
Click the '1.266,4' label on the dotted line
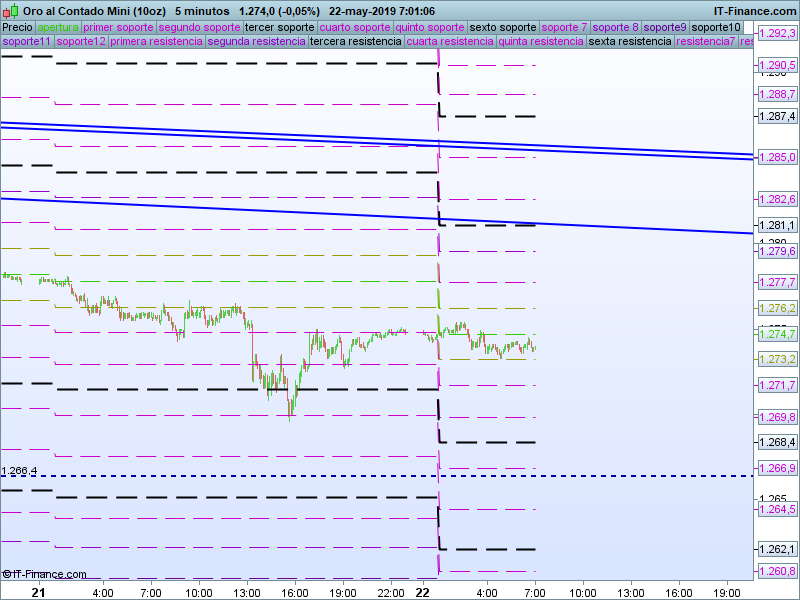coord(19,470)
